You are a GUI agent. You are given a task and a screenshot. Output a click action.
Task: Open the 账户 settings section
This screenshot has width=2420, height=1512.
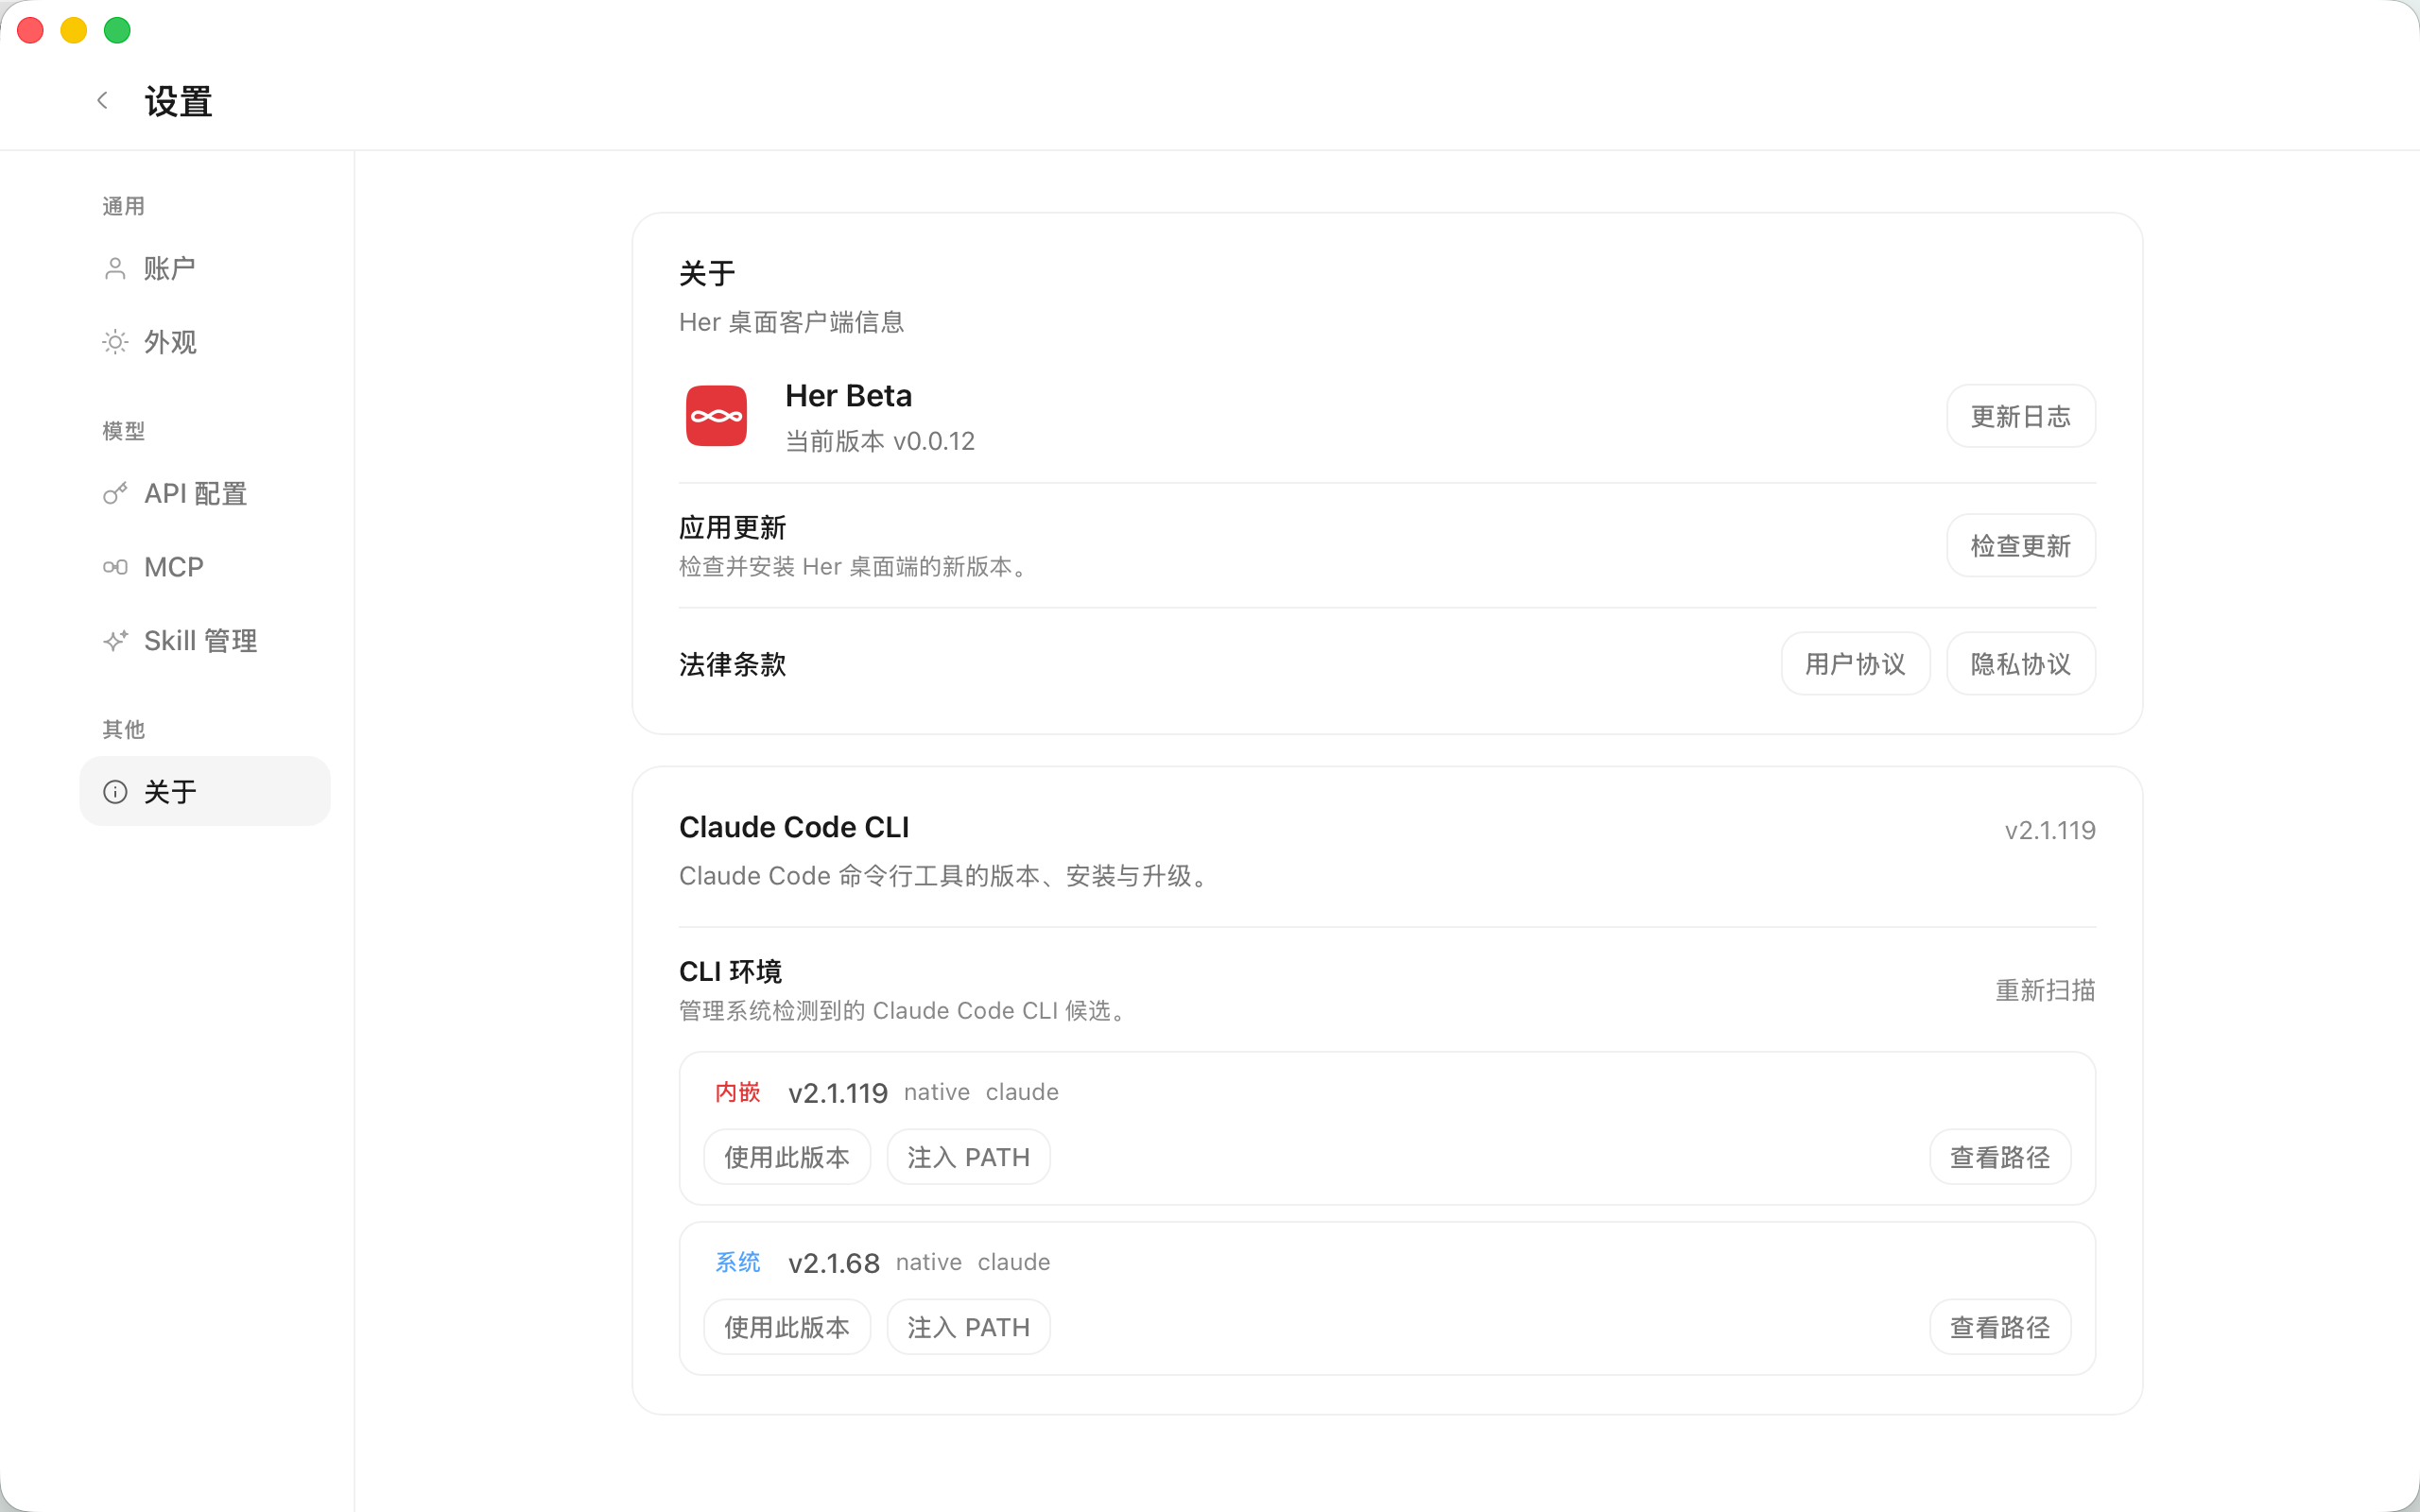(x=205, y=269)
